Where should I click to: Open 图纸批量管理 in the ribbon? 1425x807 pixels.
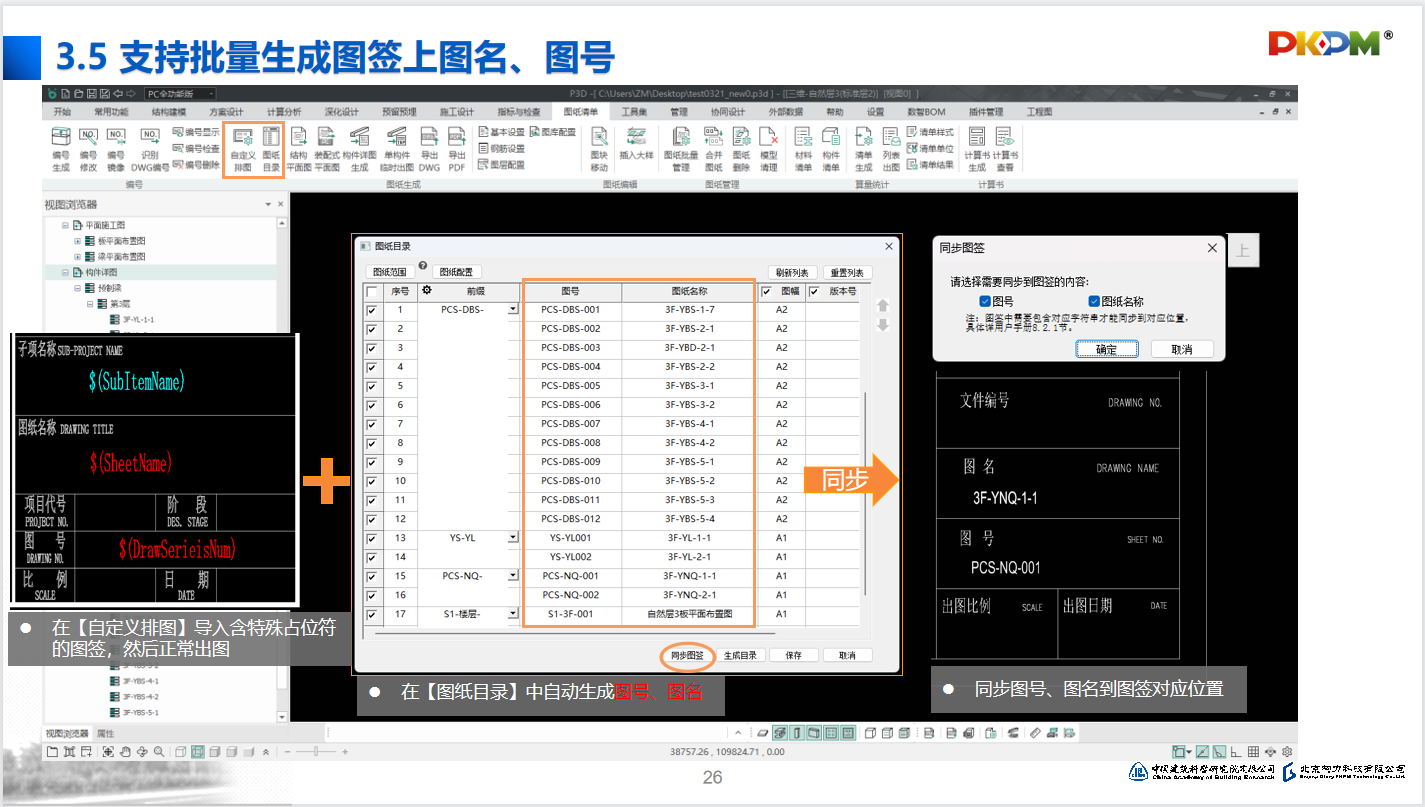click(681, 149)
